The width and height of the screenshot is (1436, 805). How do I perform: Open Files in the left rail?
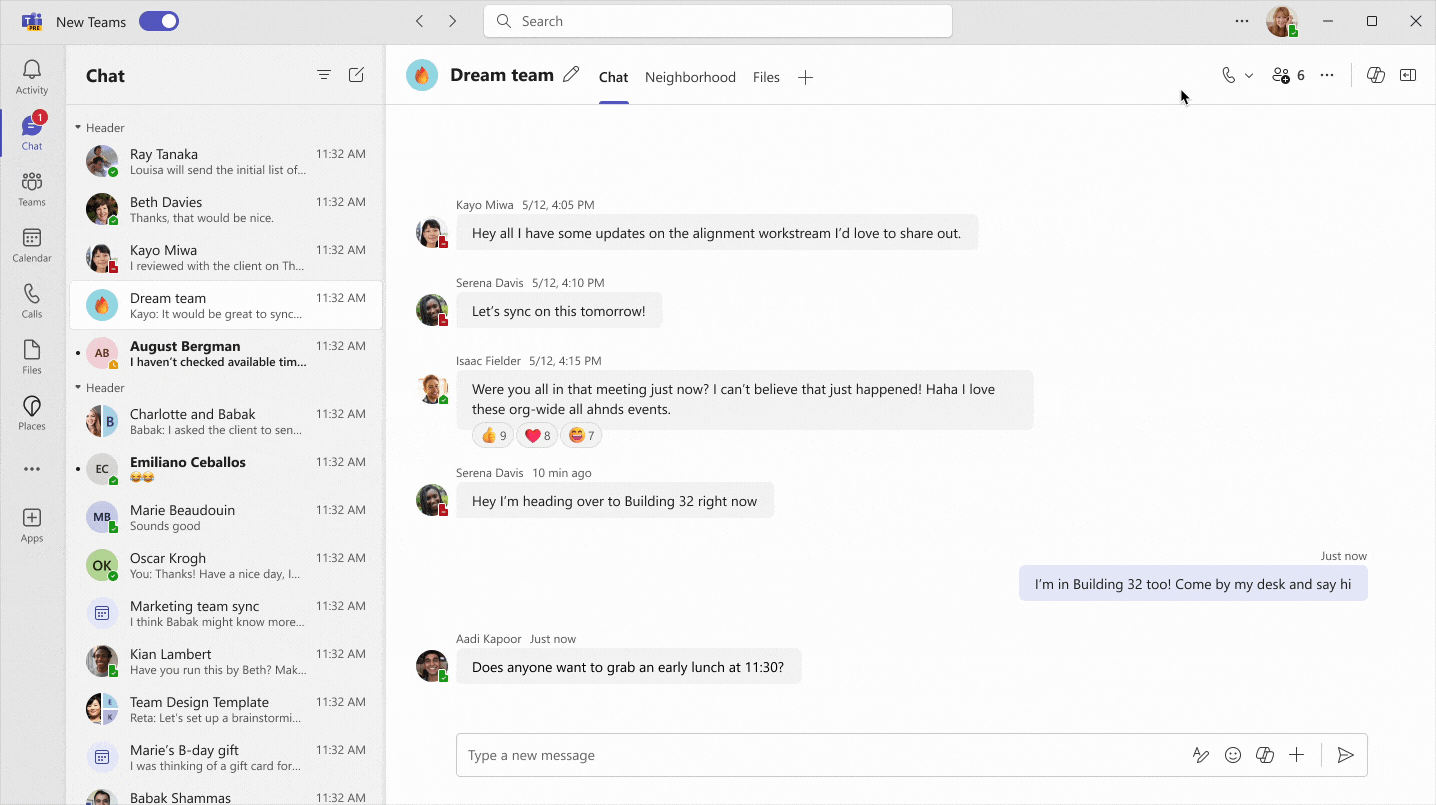[x=32, y=357]
